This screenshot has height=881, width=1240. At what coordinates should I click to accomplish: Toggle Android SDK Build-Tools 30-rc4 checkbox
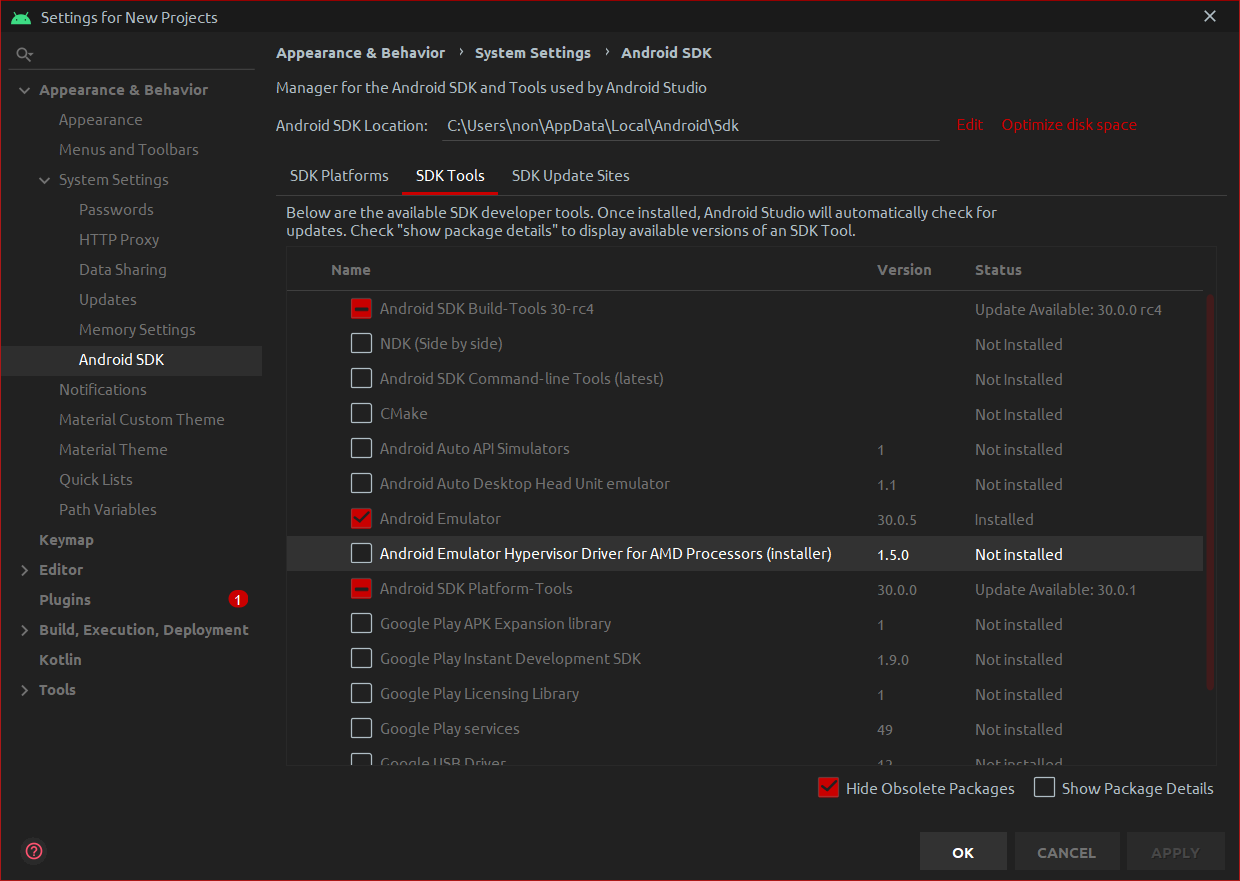tap(361, 309)
